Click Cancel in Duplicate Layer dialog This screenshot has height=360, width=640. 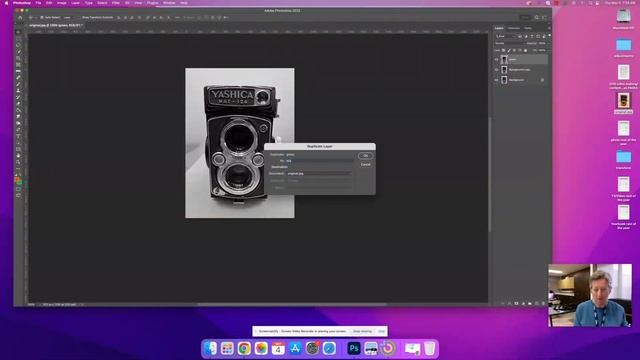[x=365, y=164]
